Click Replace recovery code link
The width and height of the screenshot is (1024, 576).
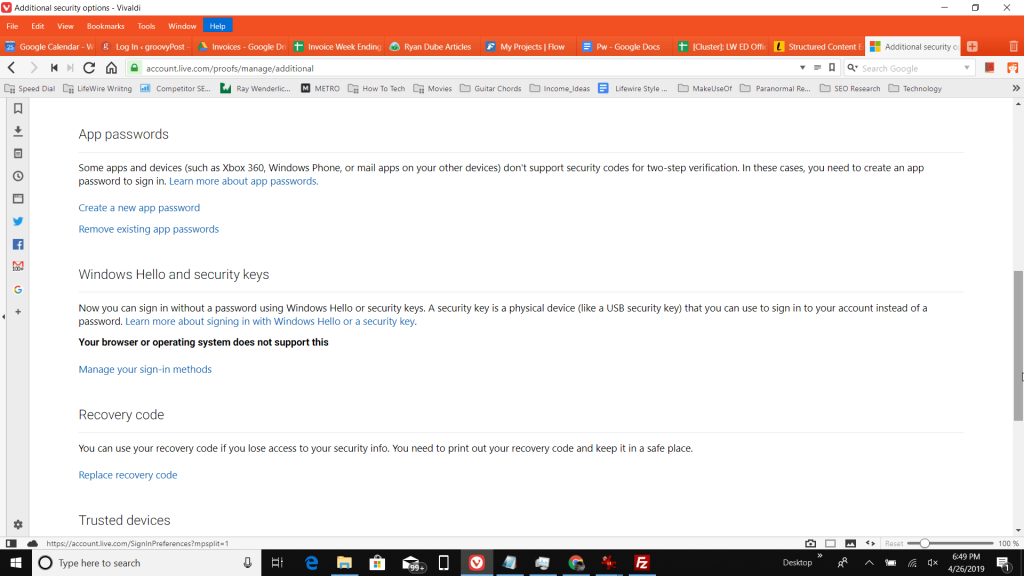pos(128,475)
